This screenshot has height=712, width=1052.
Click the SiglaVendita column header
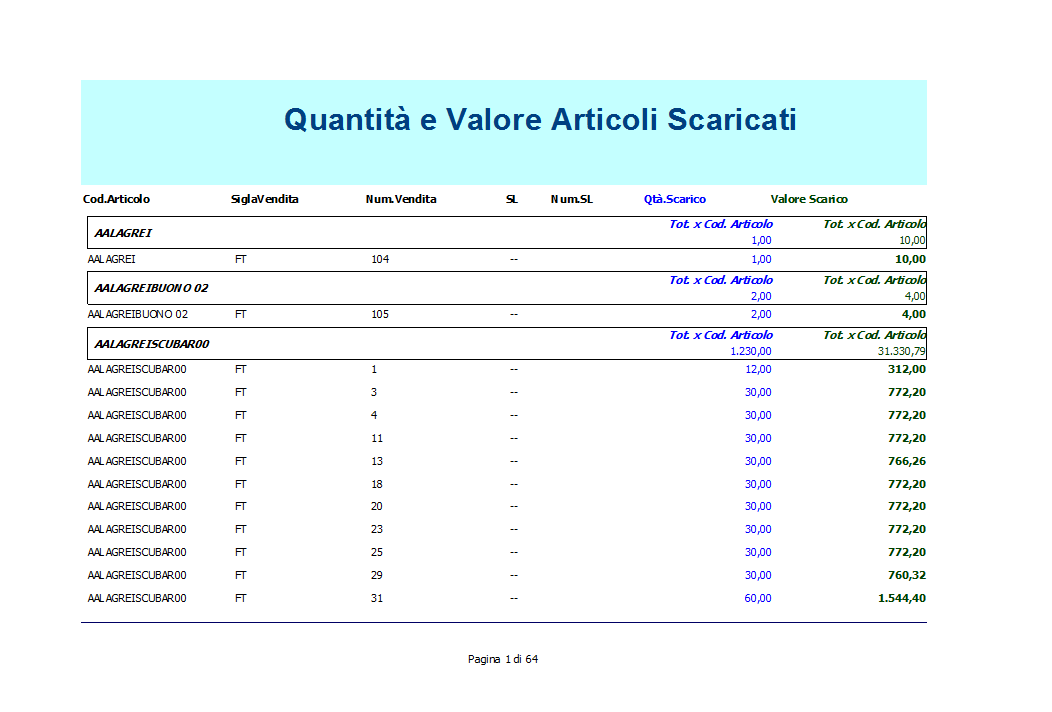coord(264,199)
